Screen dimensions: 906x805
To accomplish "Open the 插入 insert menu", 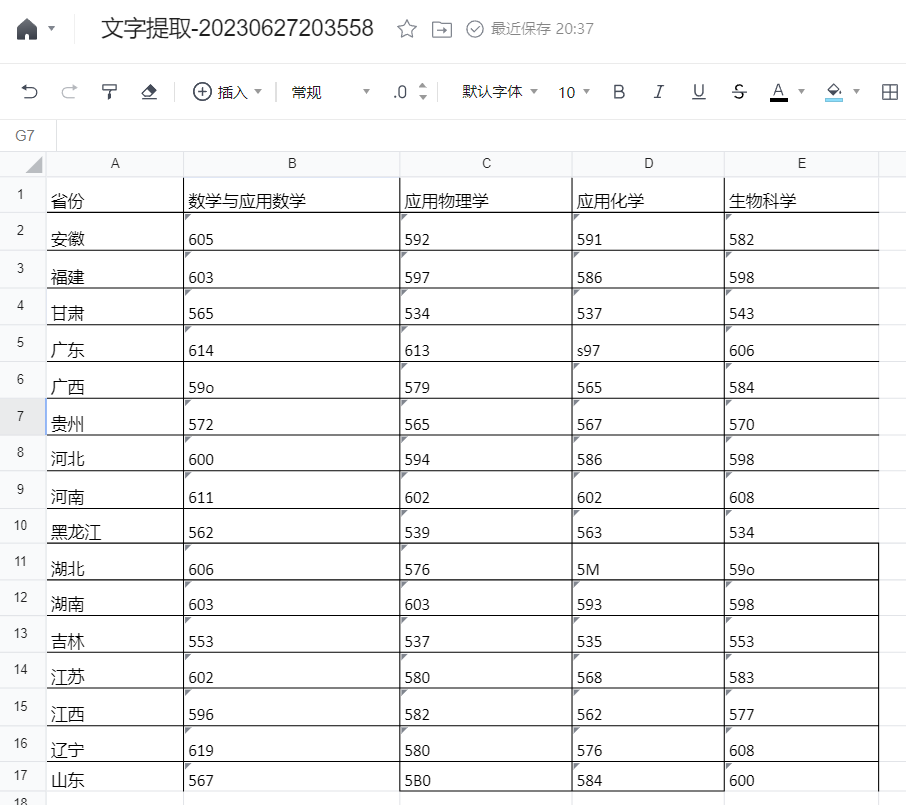I will point(227,92).
